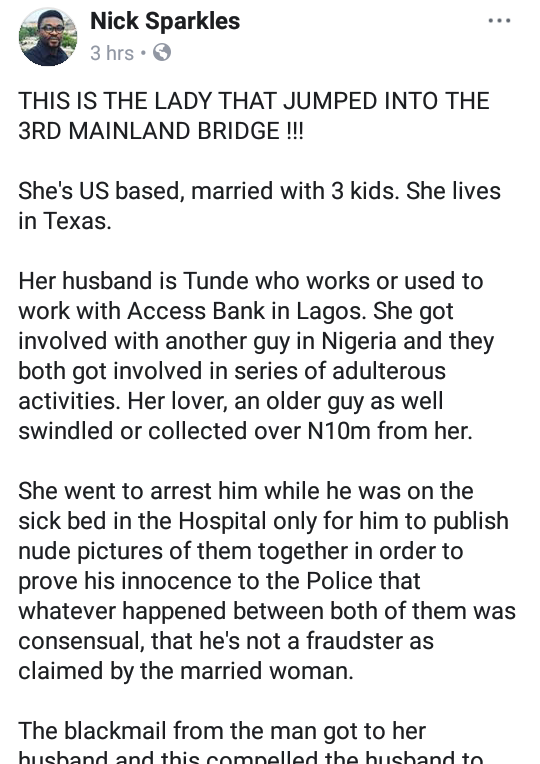Open the Nick Sparkles profile name link
Viewport: 540px width, 764px height.
point(165,21)
